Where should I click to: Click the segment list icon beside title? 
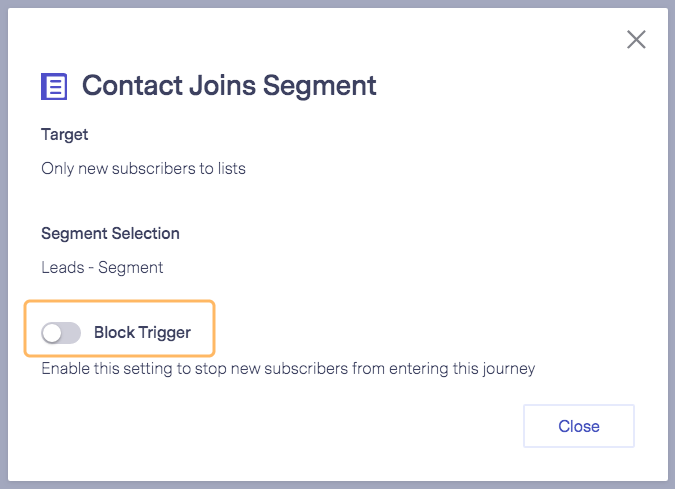[x=54, y=87]
